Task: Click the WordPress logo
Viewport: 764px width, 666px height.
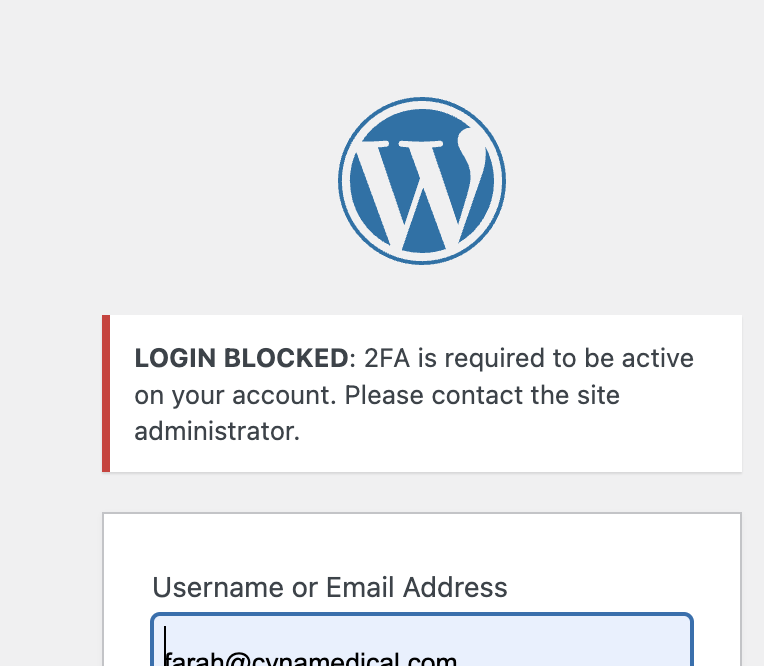Action: tap(421, 180)
